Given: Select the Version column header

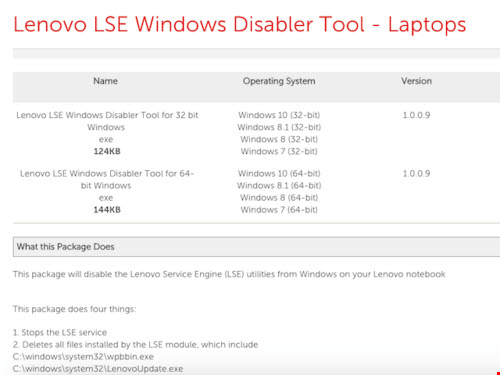Looking at the screenshot, I should click(416, 81).
